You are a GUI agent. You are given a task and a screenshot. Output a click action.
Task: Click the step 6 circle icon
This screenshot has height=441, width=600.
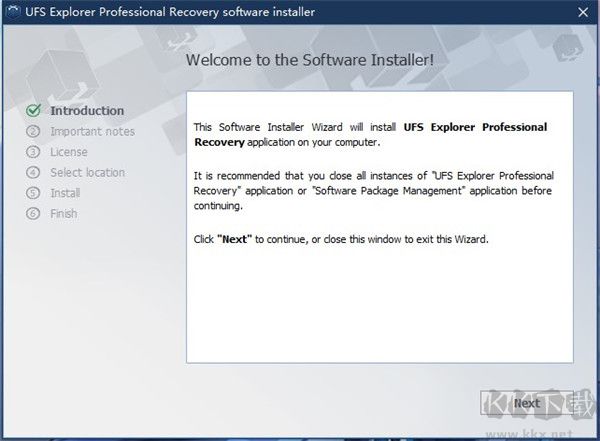click(33, 214)
